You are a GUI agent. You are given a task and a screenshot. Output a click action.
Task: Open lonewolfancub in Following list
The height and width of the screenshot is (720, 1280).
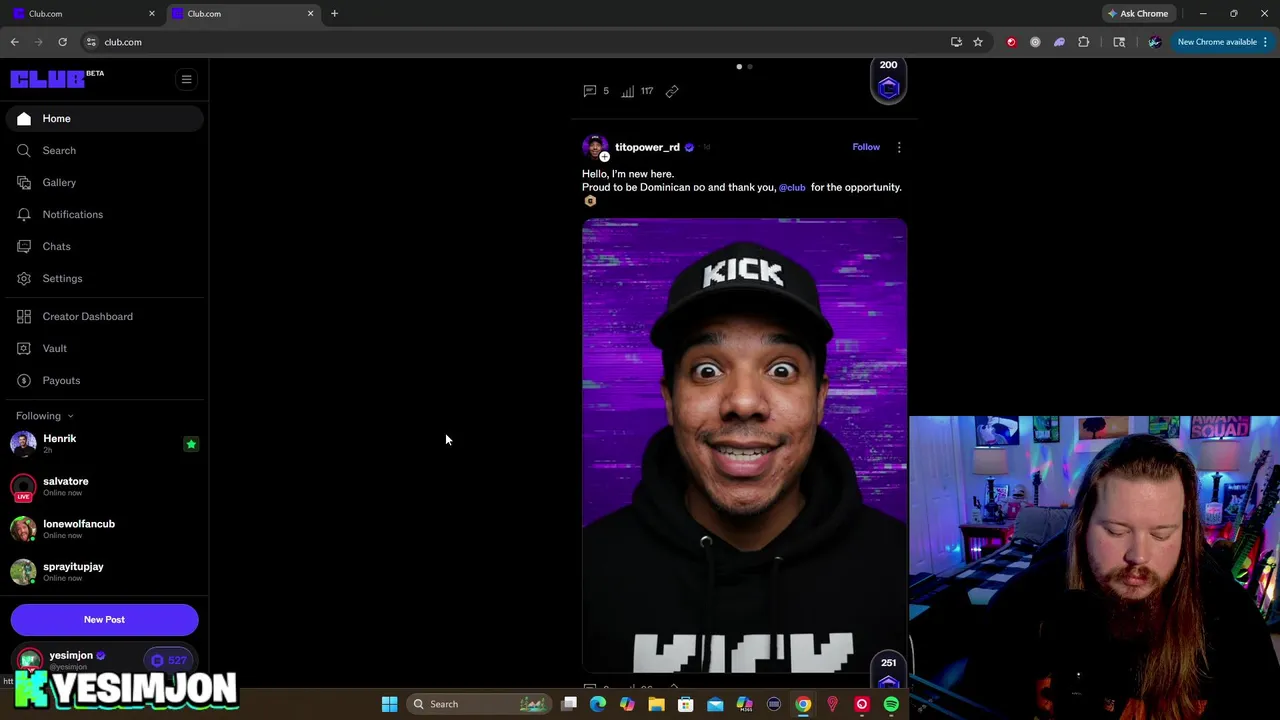coord(104,529)
